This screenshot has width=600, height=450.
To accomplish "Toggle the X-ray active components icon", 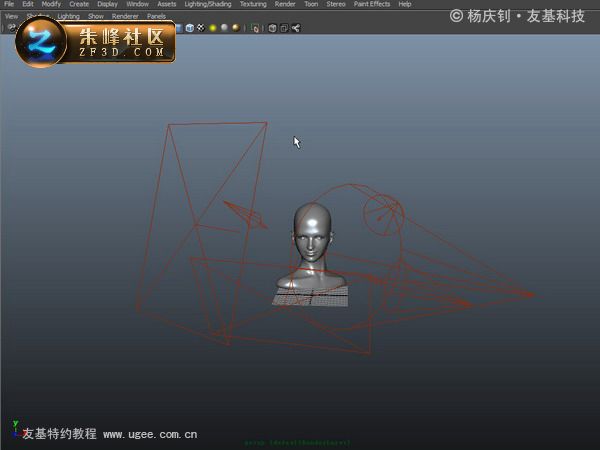I will [x=284, y=28].
